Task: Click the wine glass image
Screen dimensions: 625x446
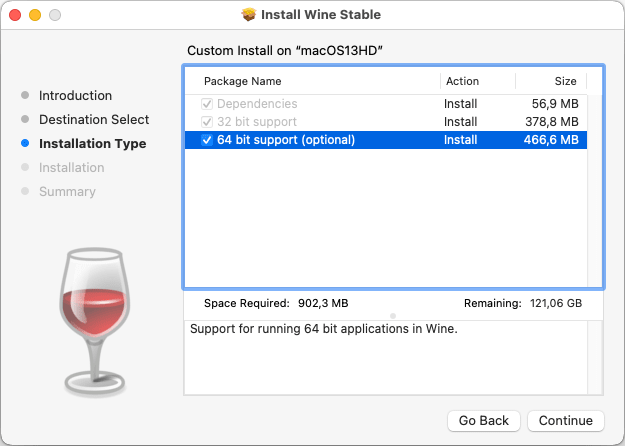Action: tap(95, 322)
